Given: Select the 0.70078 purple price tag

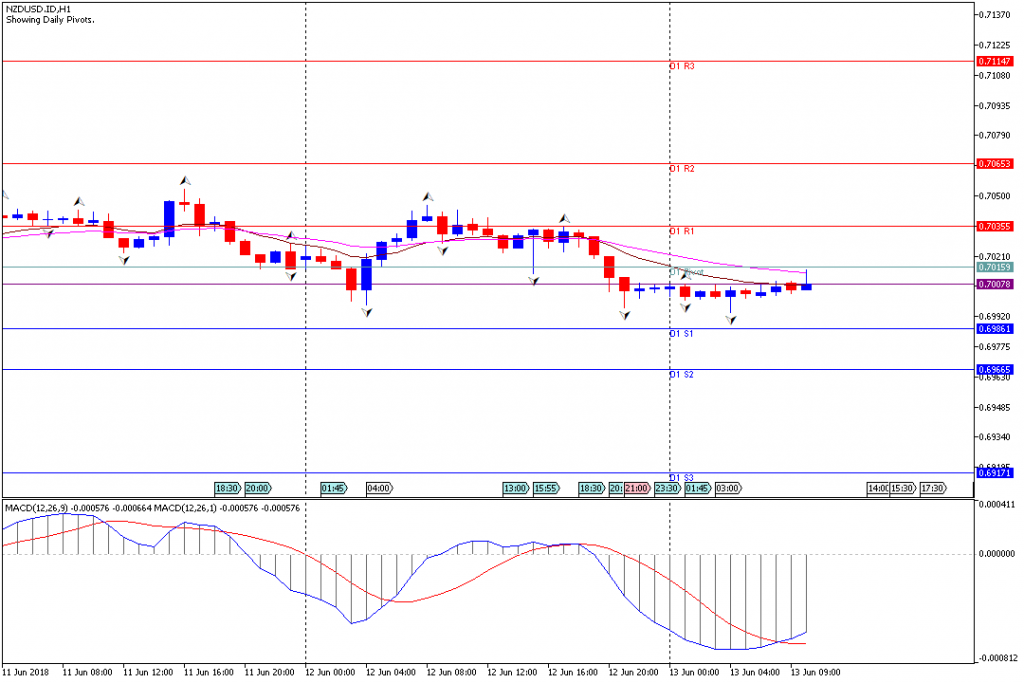Looking at the screenshot, I should 997,285.
